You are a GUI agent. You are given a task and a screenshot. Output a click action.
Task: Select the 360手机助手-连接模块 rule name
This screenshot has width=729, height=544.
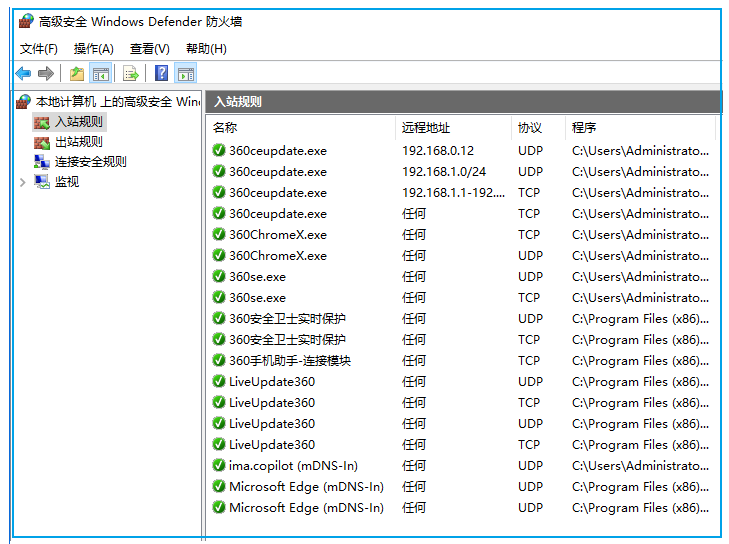290,360
